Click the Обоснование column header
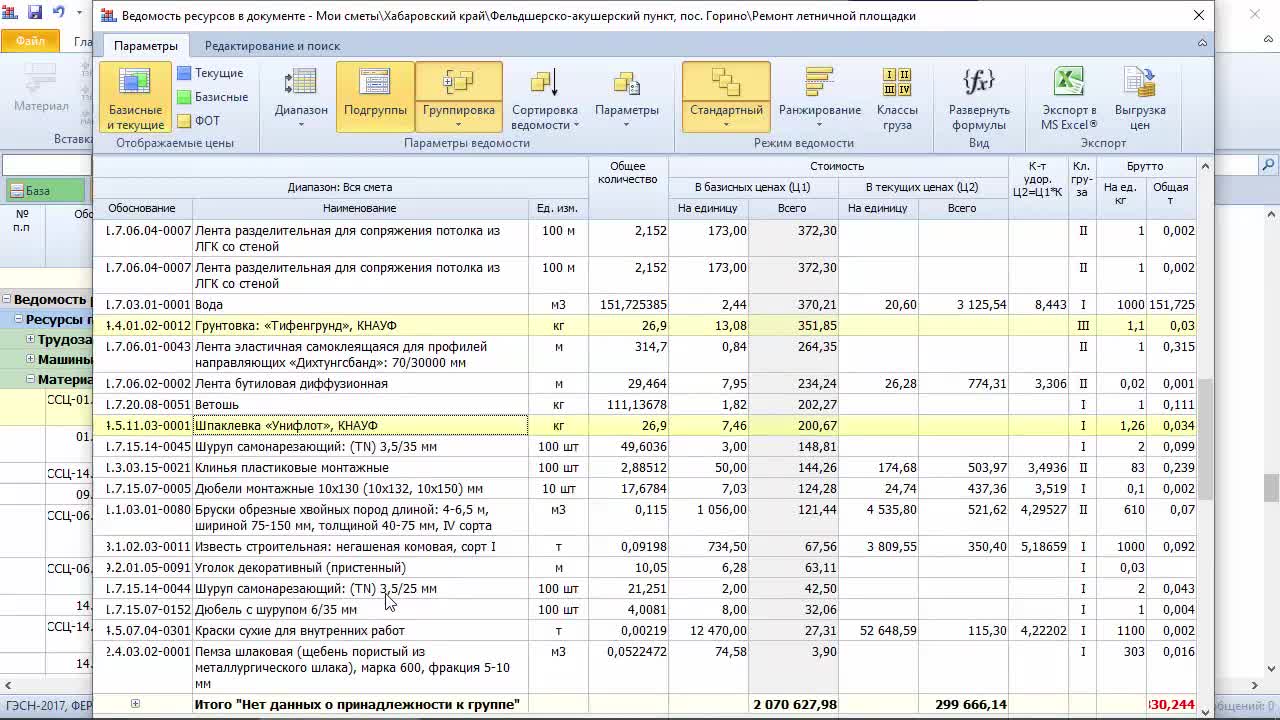1280x720 pixels. tap(142, 208)
